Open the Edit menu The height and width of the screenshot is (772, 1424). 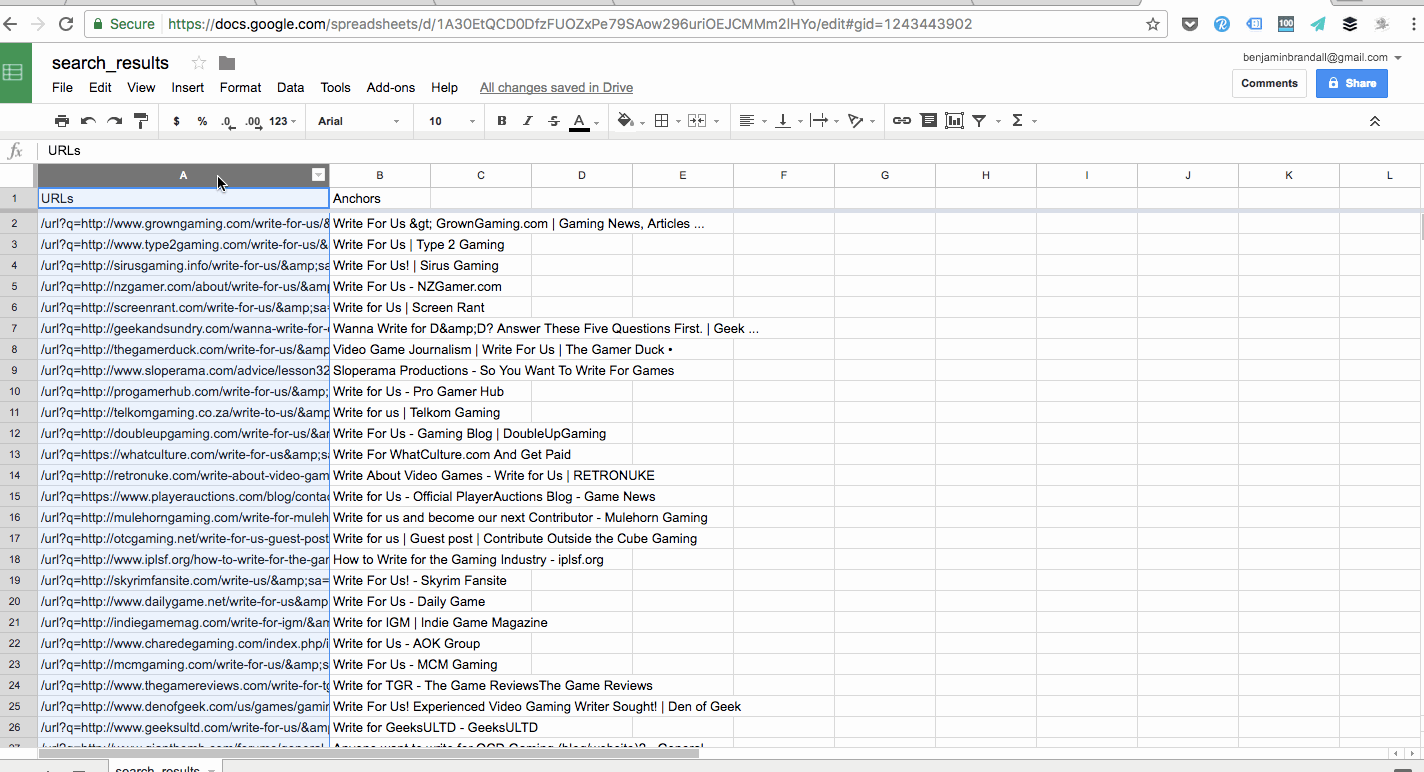pyautogui.click(x=100, y=87)
